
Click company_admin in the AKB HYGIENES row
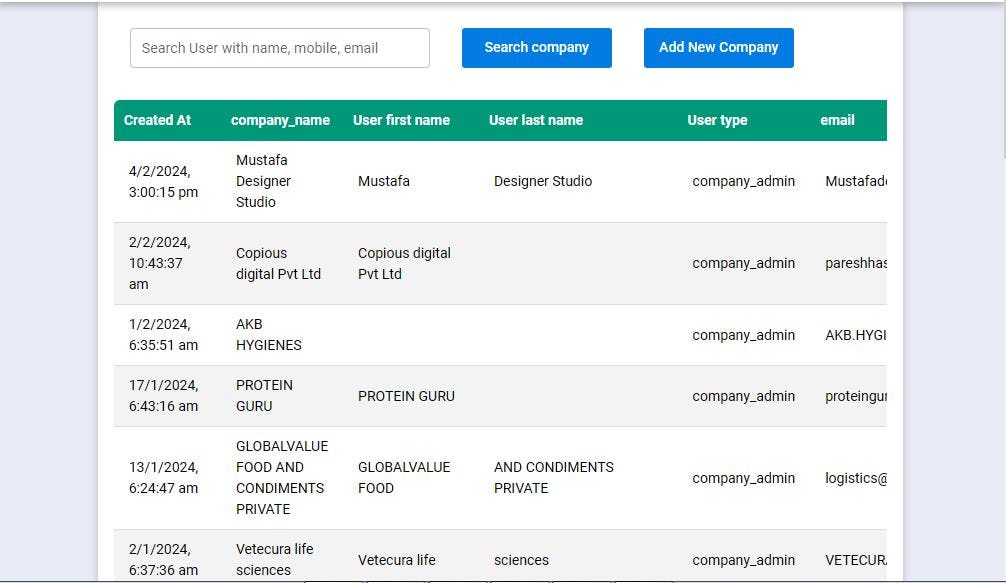point(743,335)
